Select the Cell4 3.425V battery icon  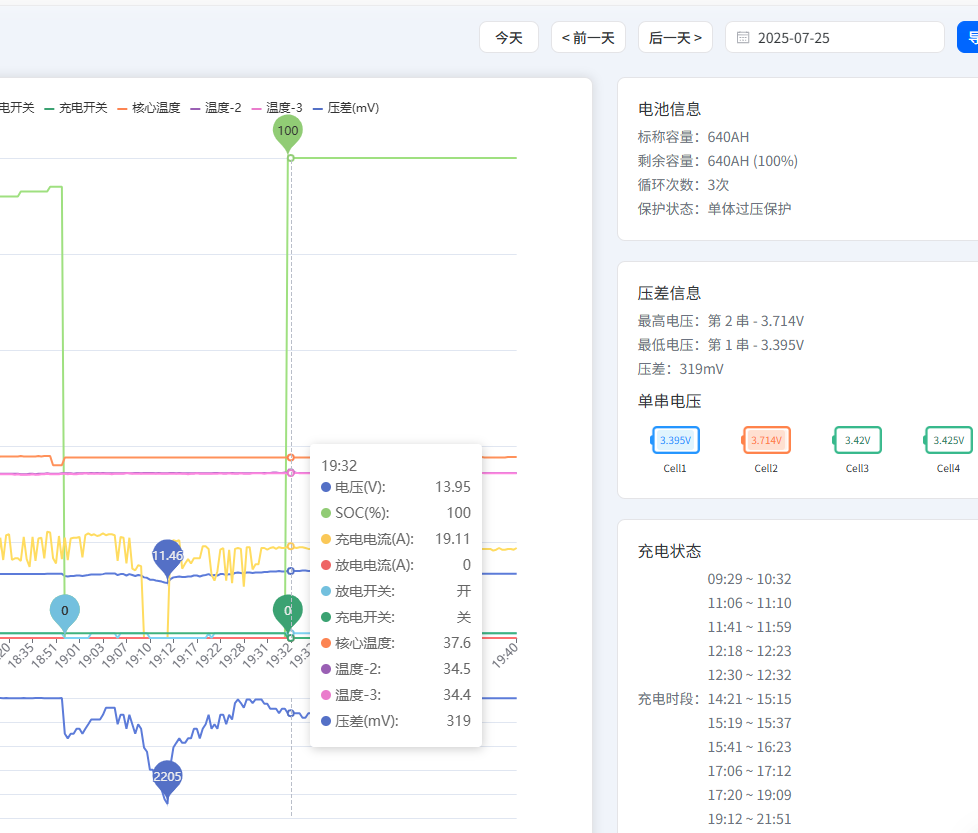click(x=948, y=440)
